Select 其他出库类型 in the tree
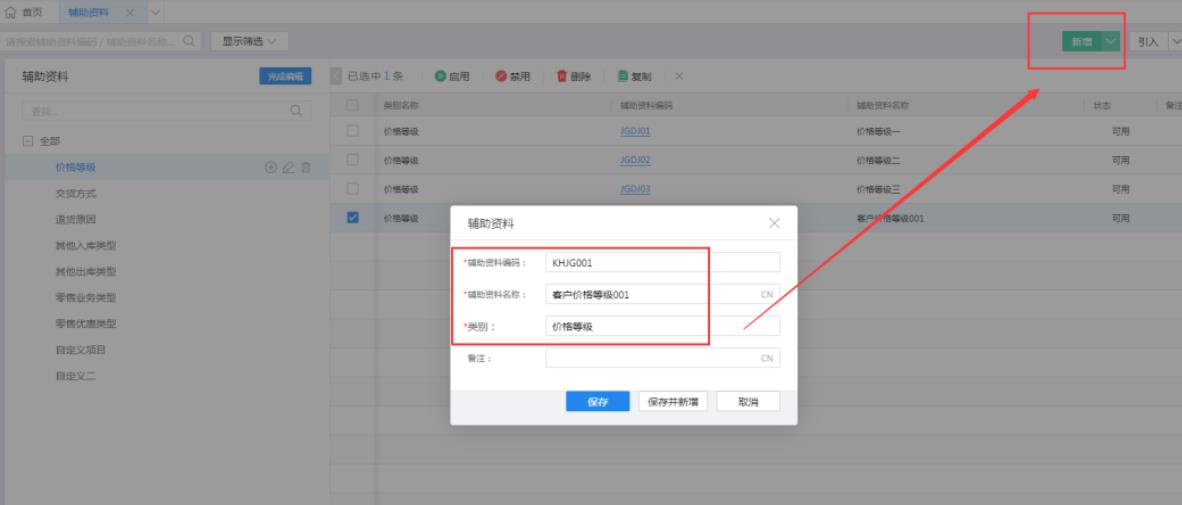1182x505 pixels. 86,271
